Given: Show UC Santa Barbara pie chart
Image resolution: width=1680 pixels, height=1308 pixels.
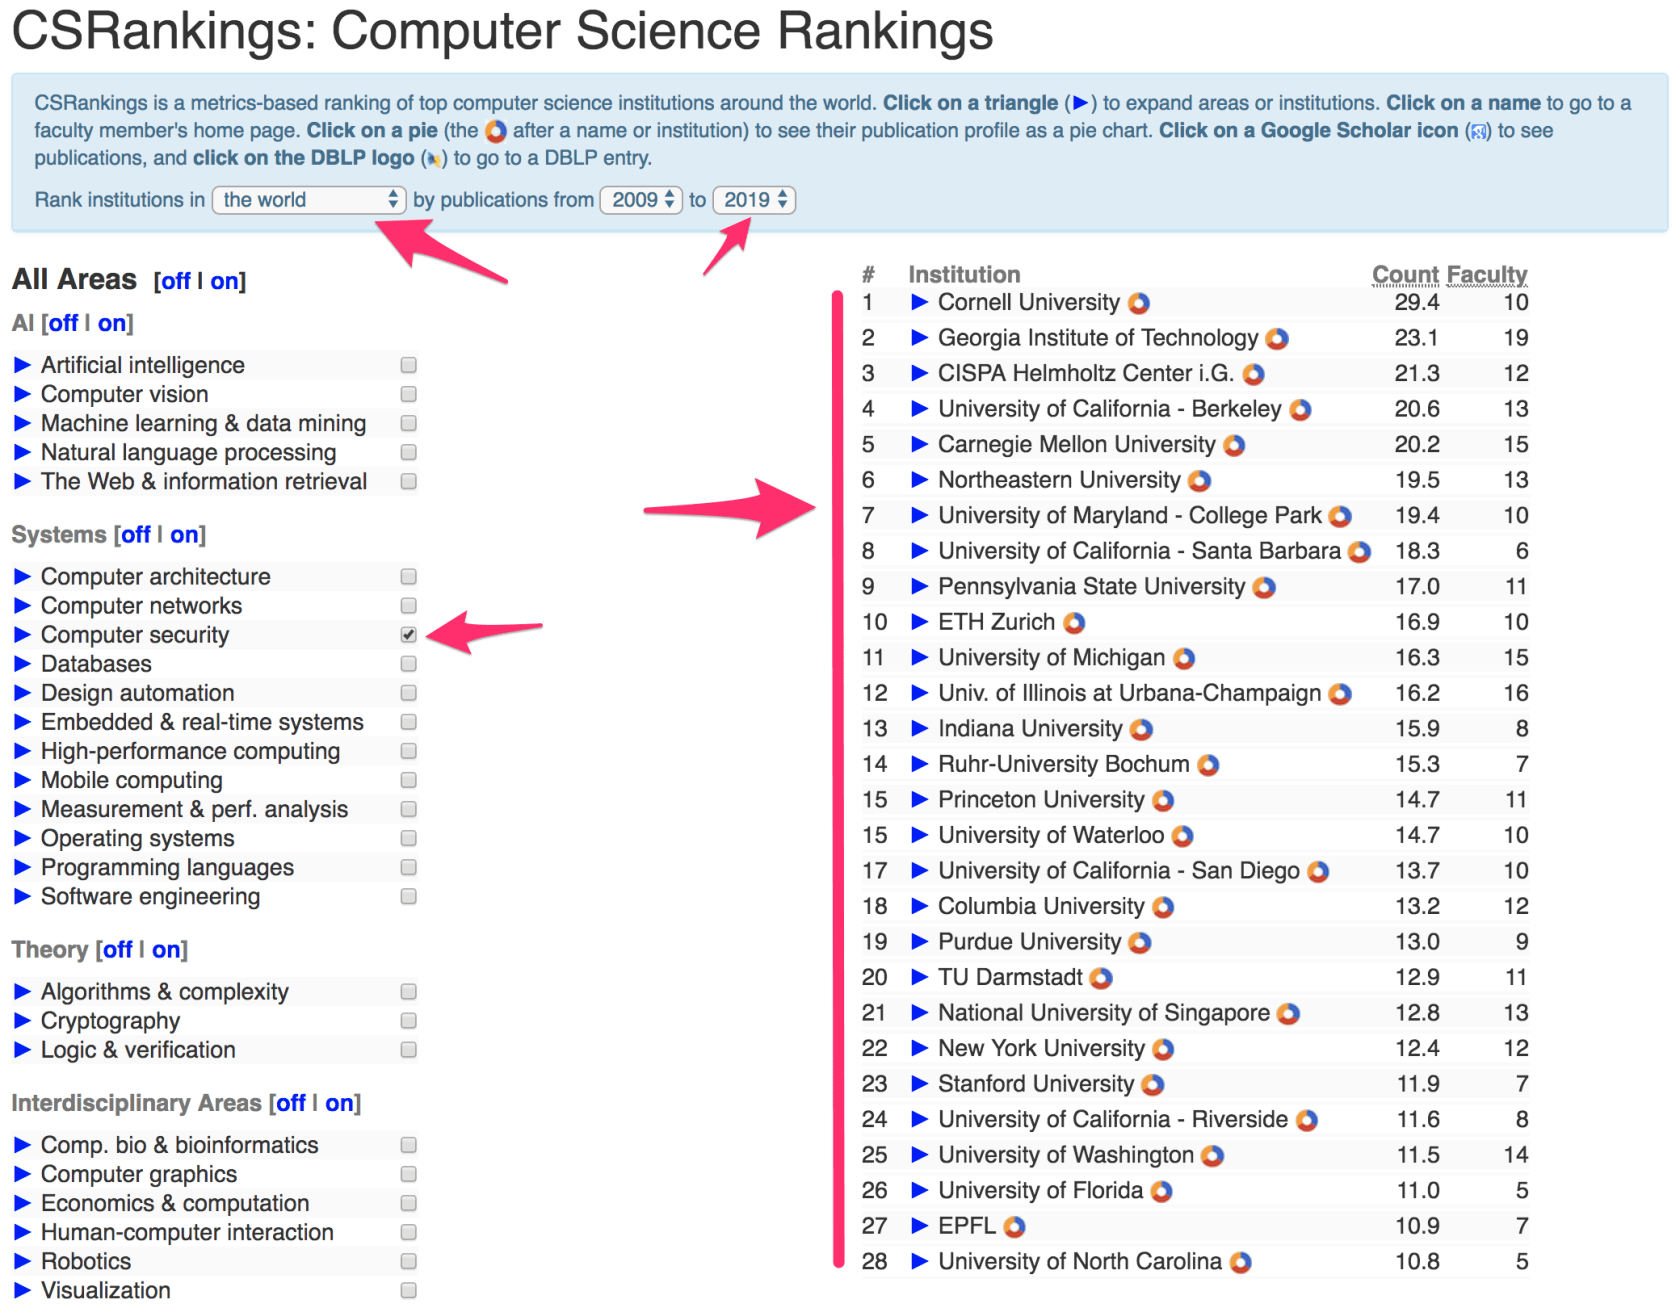Looking at the screenshot, I should tap(1359, 552).
